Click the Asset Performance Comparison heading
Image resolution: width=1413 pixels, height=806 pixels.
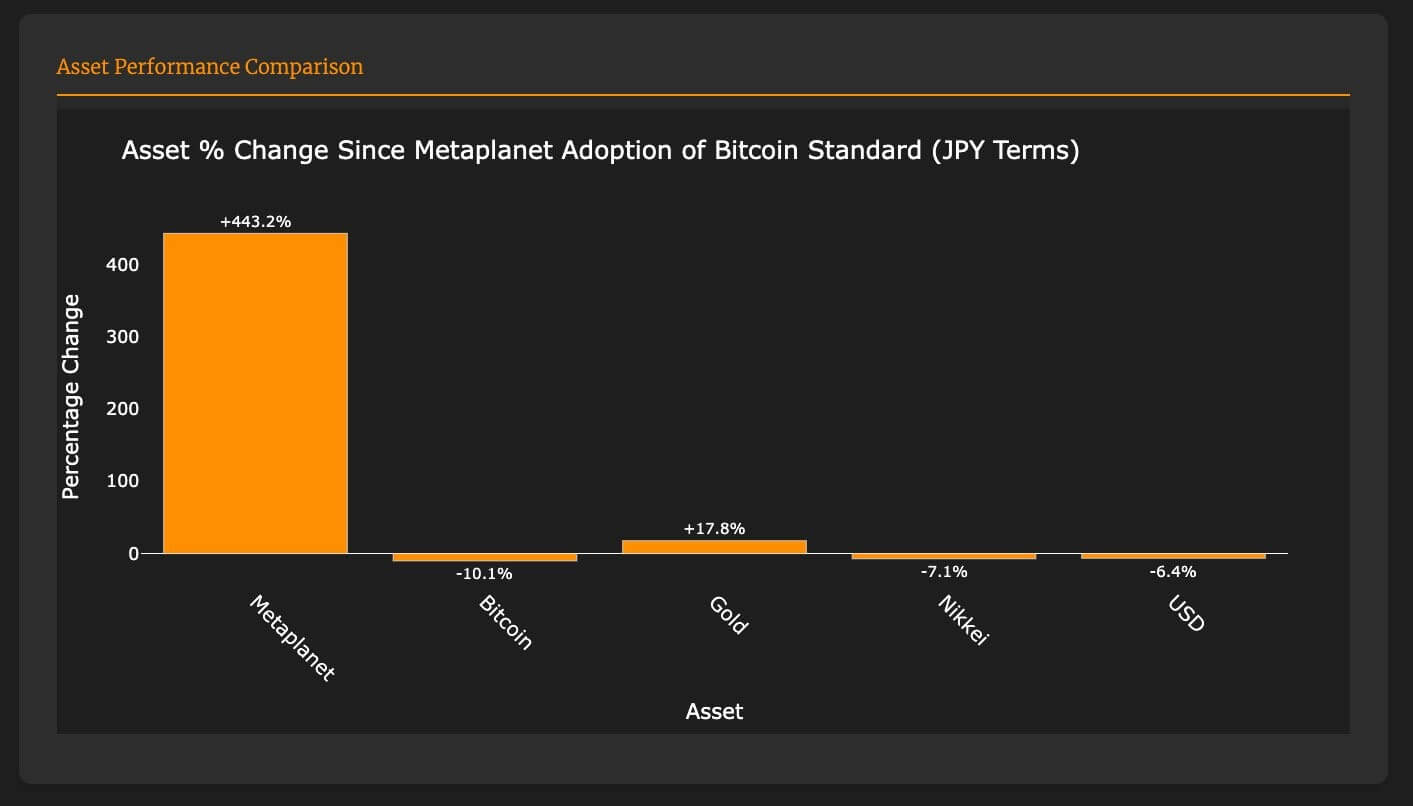point(210,67)
